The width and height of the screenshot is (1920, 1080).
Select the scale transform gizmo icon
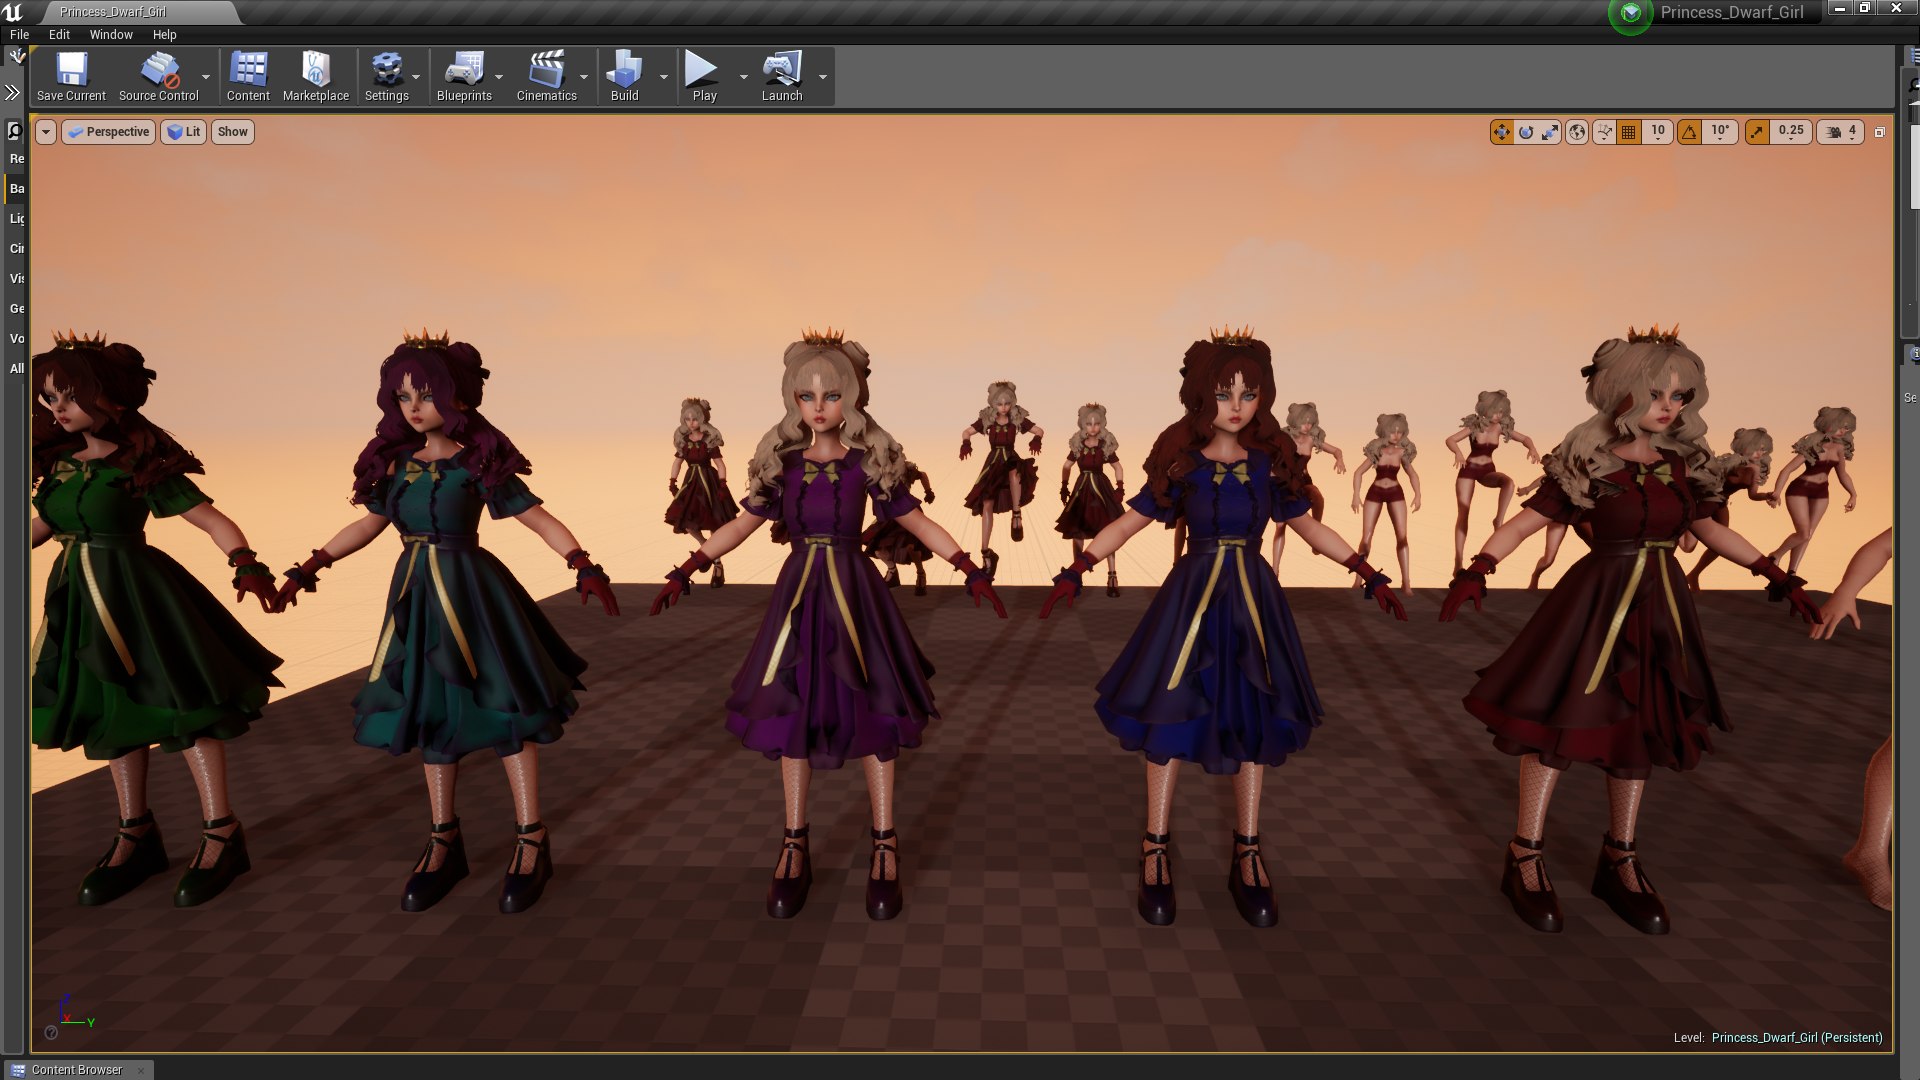pyautogui.click(x=1550, y=132)
